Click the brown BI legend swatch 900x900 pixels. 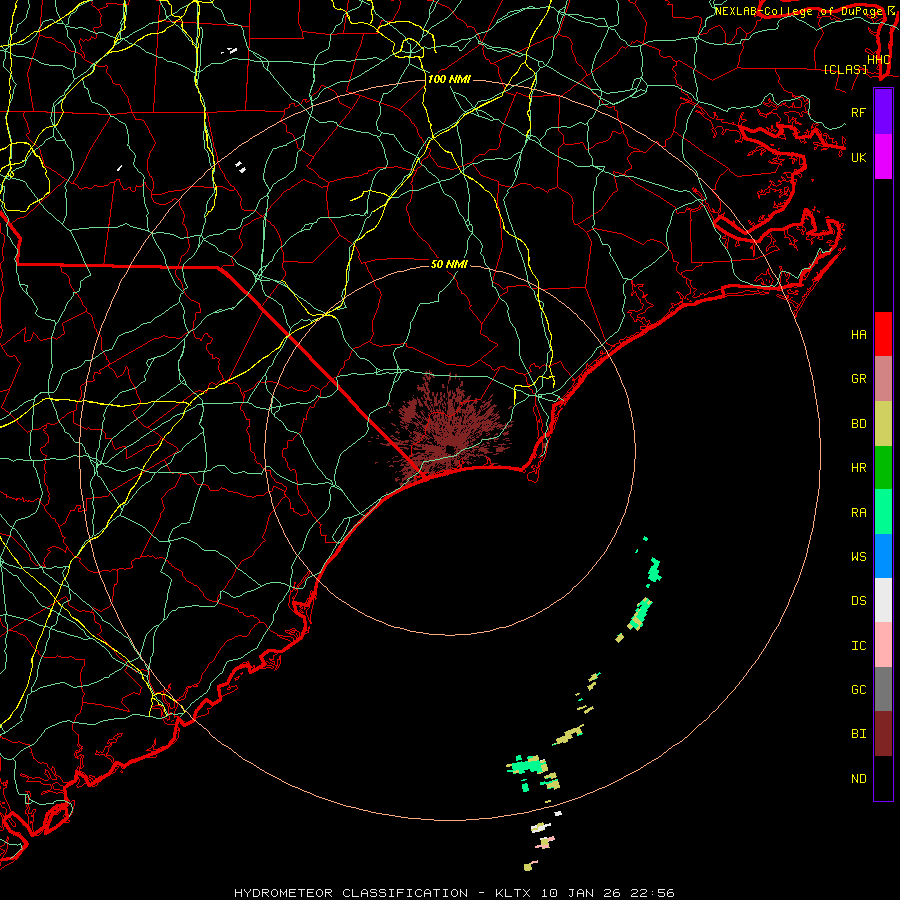pos(883,734)
